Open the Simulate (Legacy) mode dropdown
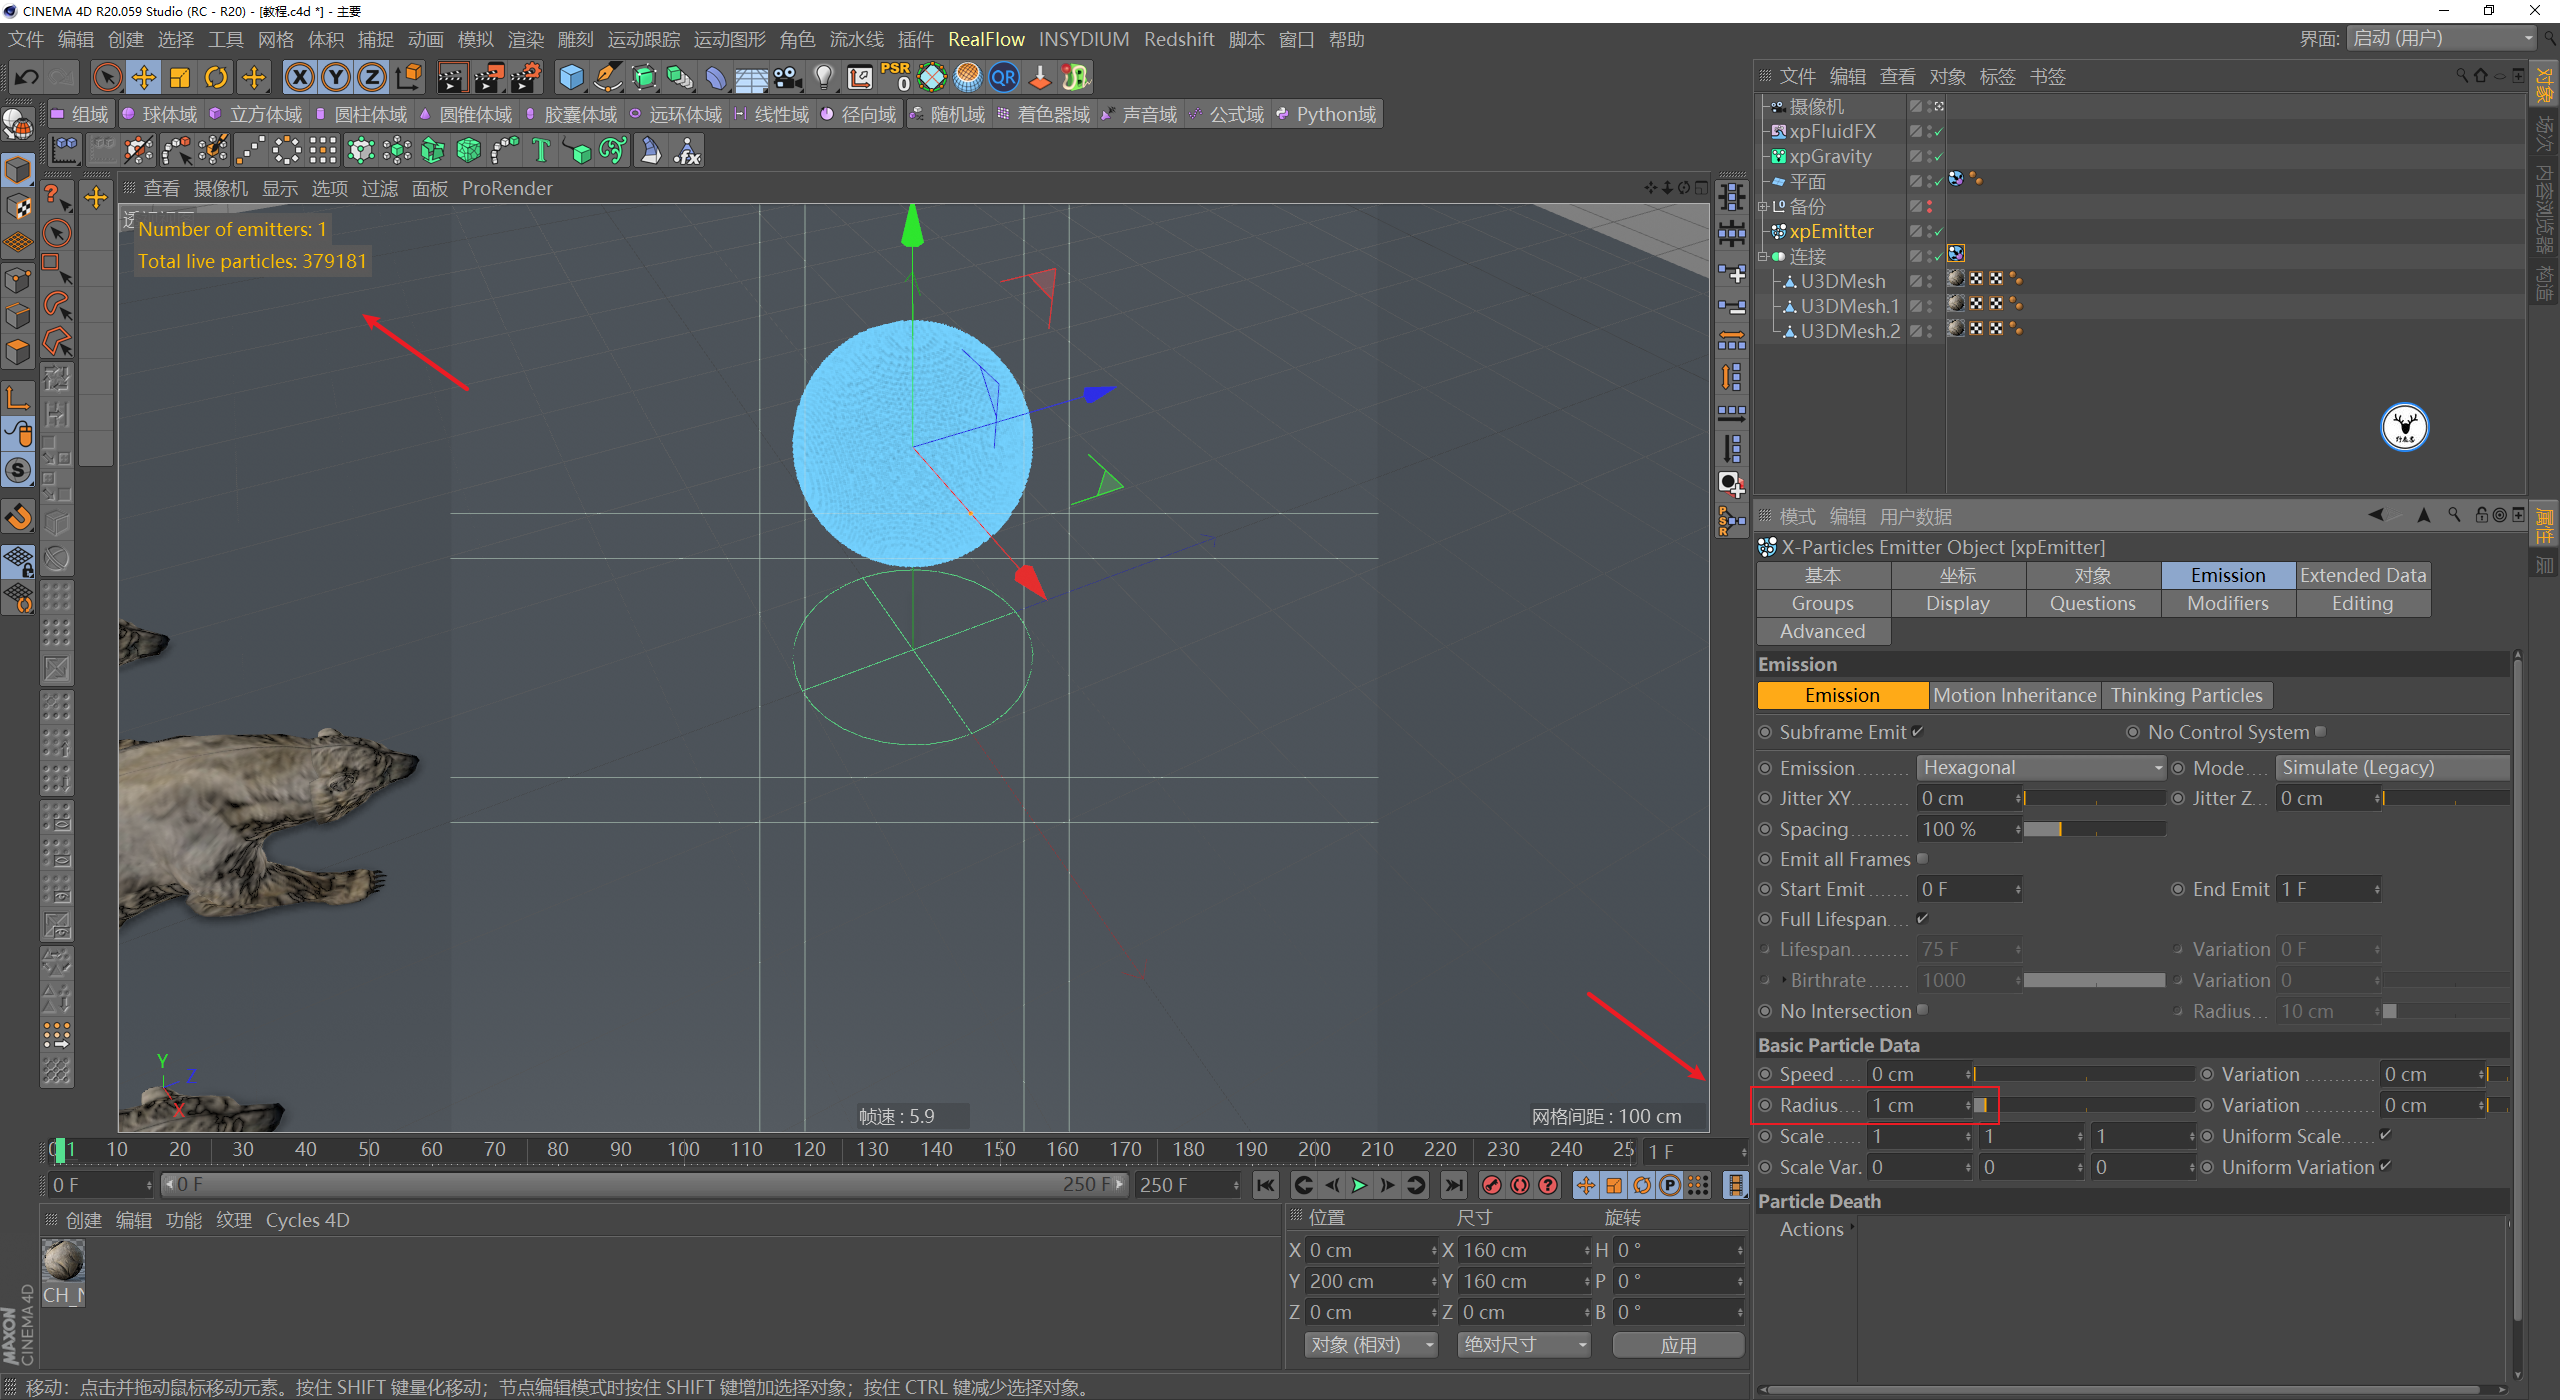Screen dimensions: 2560x1400 pos(2392,767)
